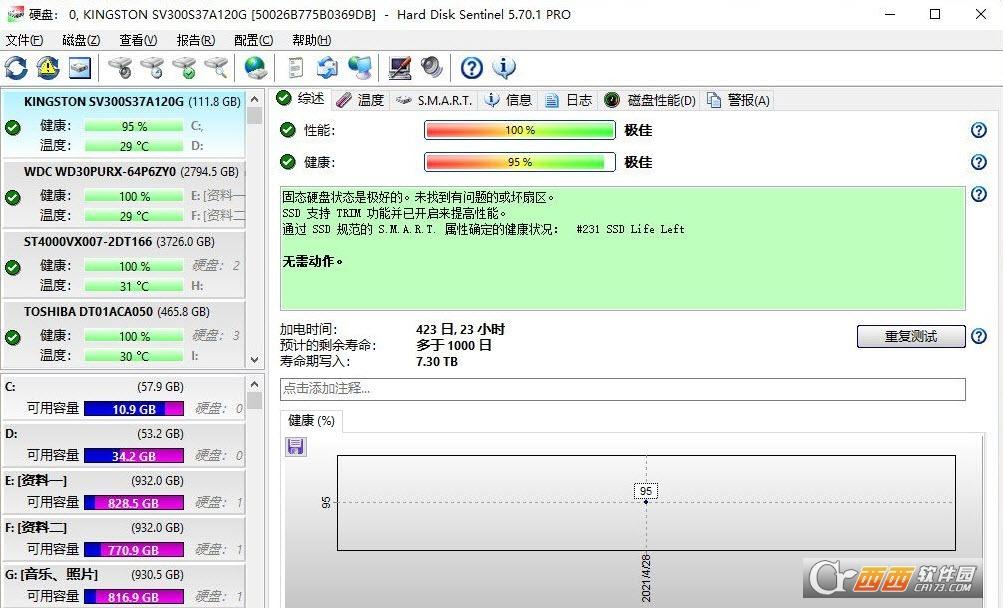
Task: Open the 报告(R) menu
Action: [196, 40]
